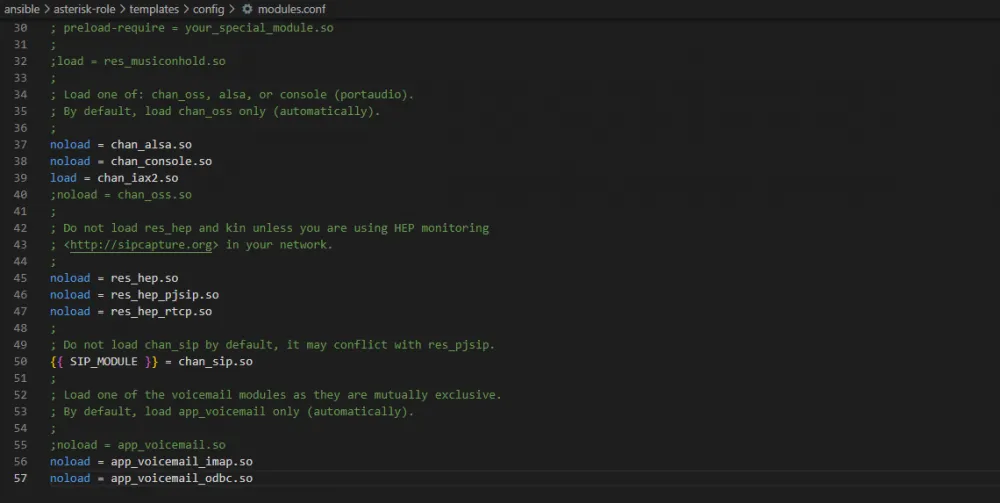This screenshot has width=1000, height=503.
Task: Click 'your_special_module.so' in preload-require comment
Action: (259, 28)
